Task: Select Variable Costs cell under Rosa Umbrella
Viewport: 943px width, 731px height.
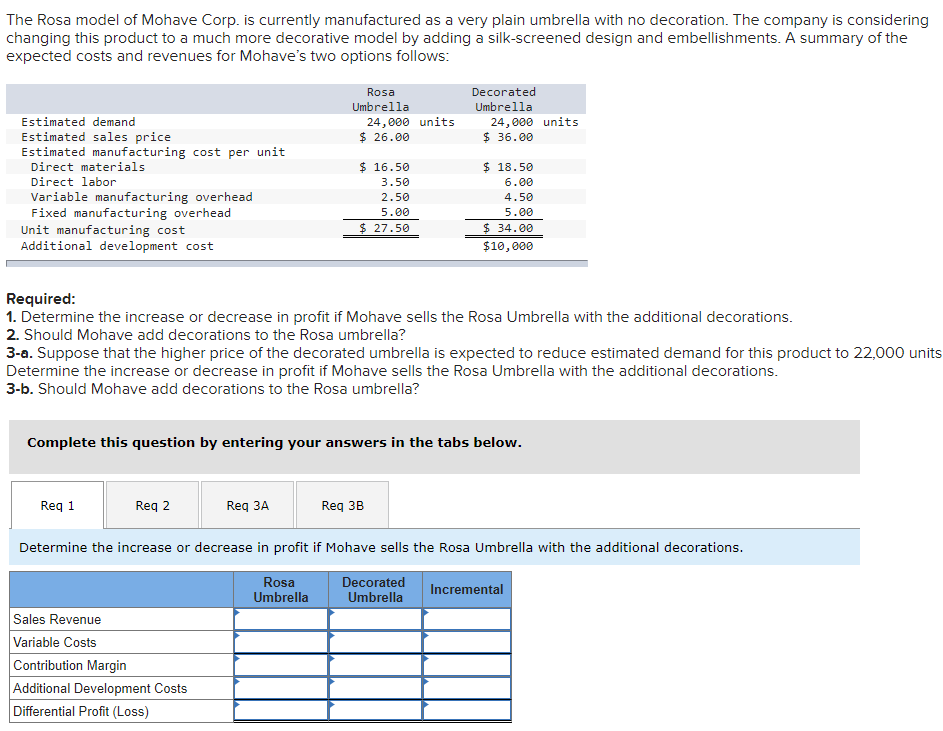Action: [281, 642]
